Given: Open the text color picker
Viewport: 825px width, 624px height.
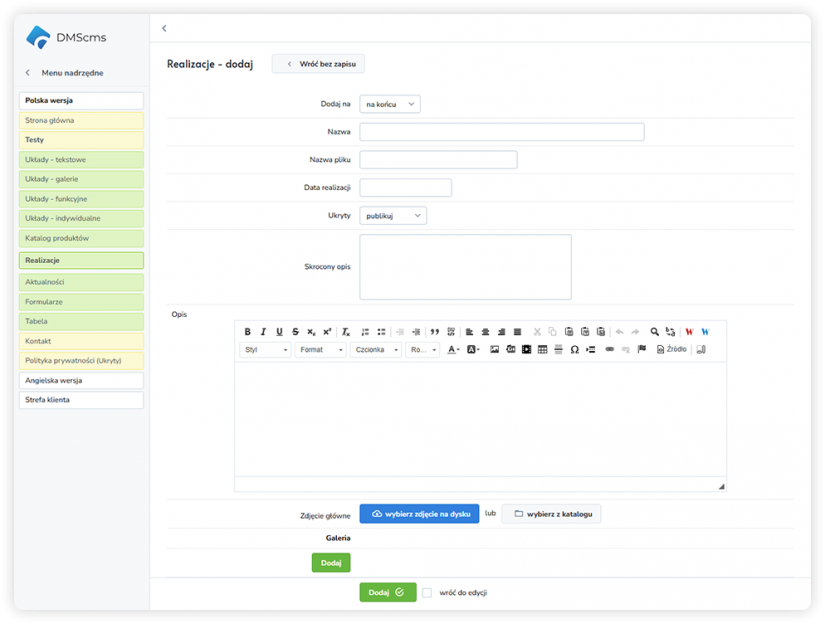Looking at the screenshot, I should click(x=454, y=349).
